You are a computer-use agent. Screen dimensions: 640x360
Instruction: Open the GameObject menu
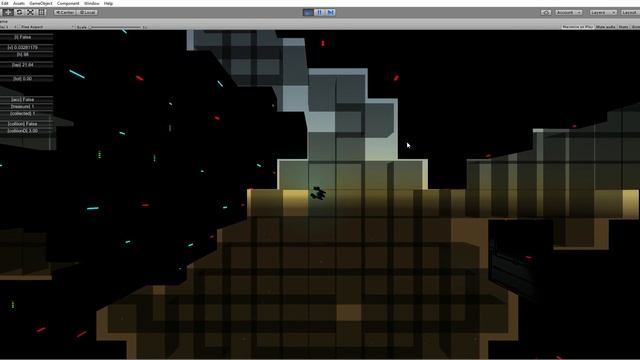pos(41,3)
